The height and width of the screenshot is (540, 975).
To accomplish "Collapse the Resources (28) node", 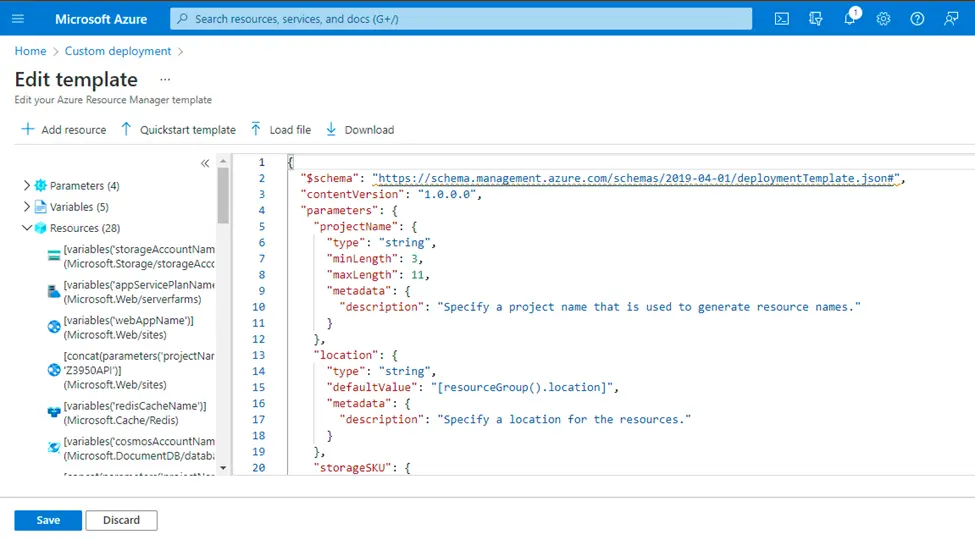I will pos(26,228).
